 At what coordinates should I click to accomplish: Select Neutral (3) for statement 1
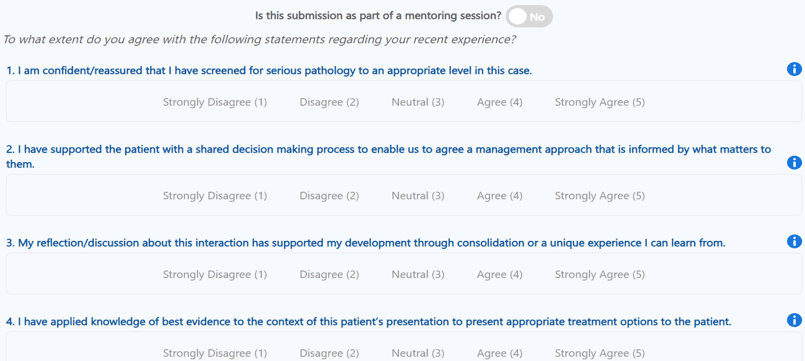(418, 102)
